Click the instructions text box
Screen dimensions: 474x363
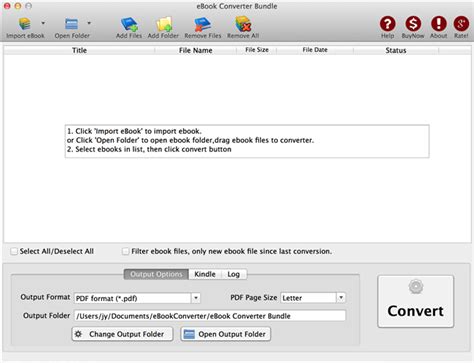247,141
